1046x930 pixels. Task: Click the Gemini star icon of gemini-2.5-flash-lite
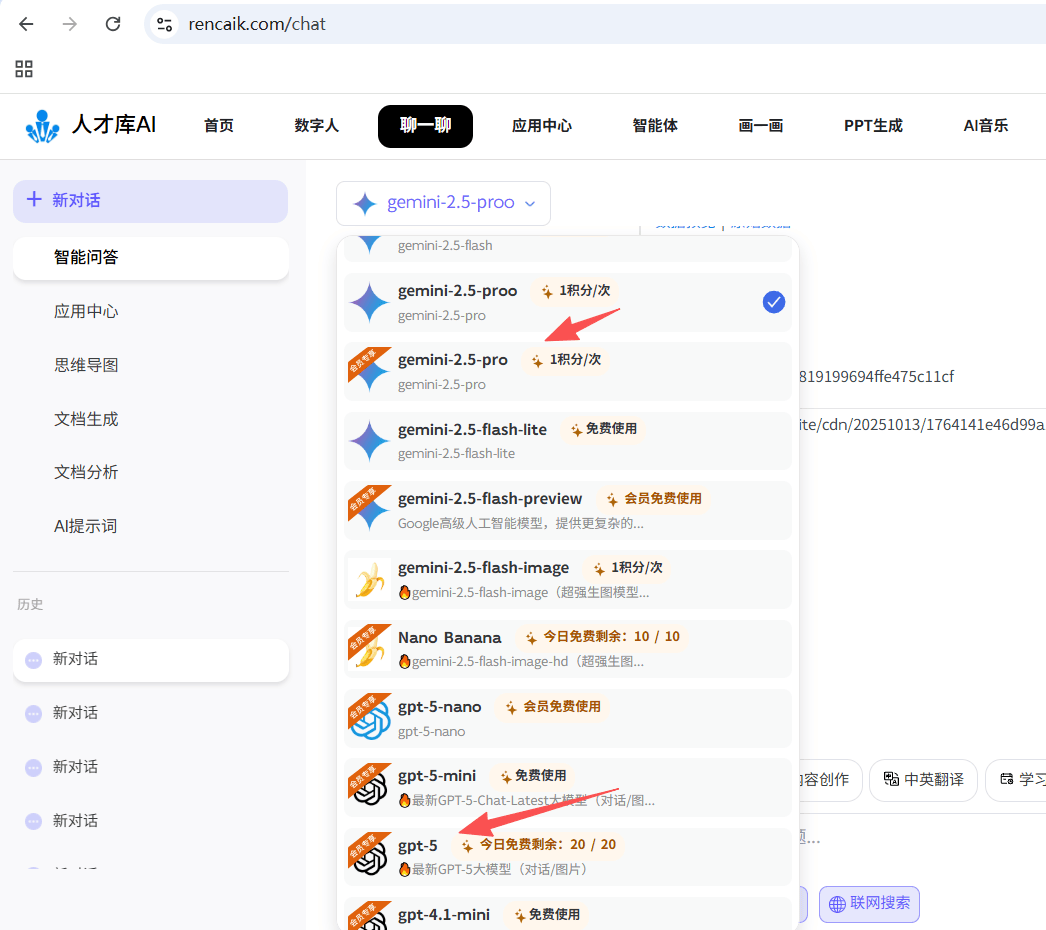coord(369,441)
